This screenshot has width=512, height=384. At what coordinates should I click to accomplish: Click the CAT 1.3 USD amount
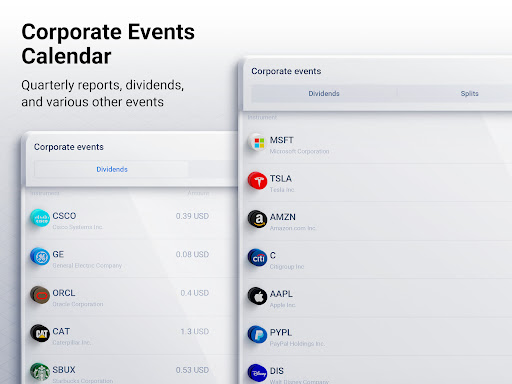click(x=195, y=331)
